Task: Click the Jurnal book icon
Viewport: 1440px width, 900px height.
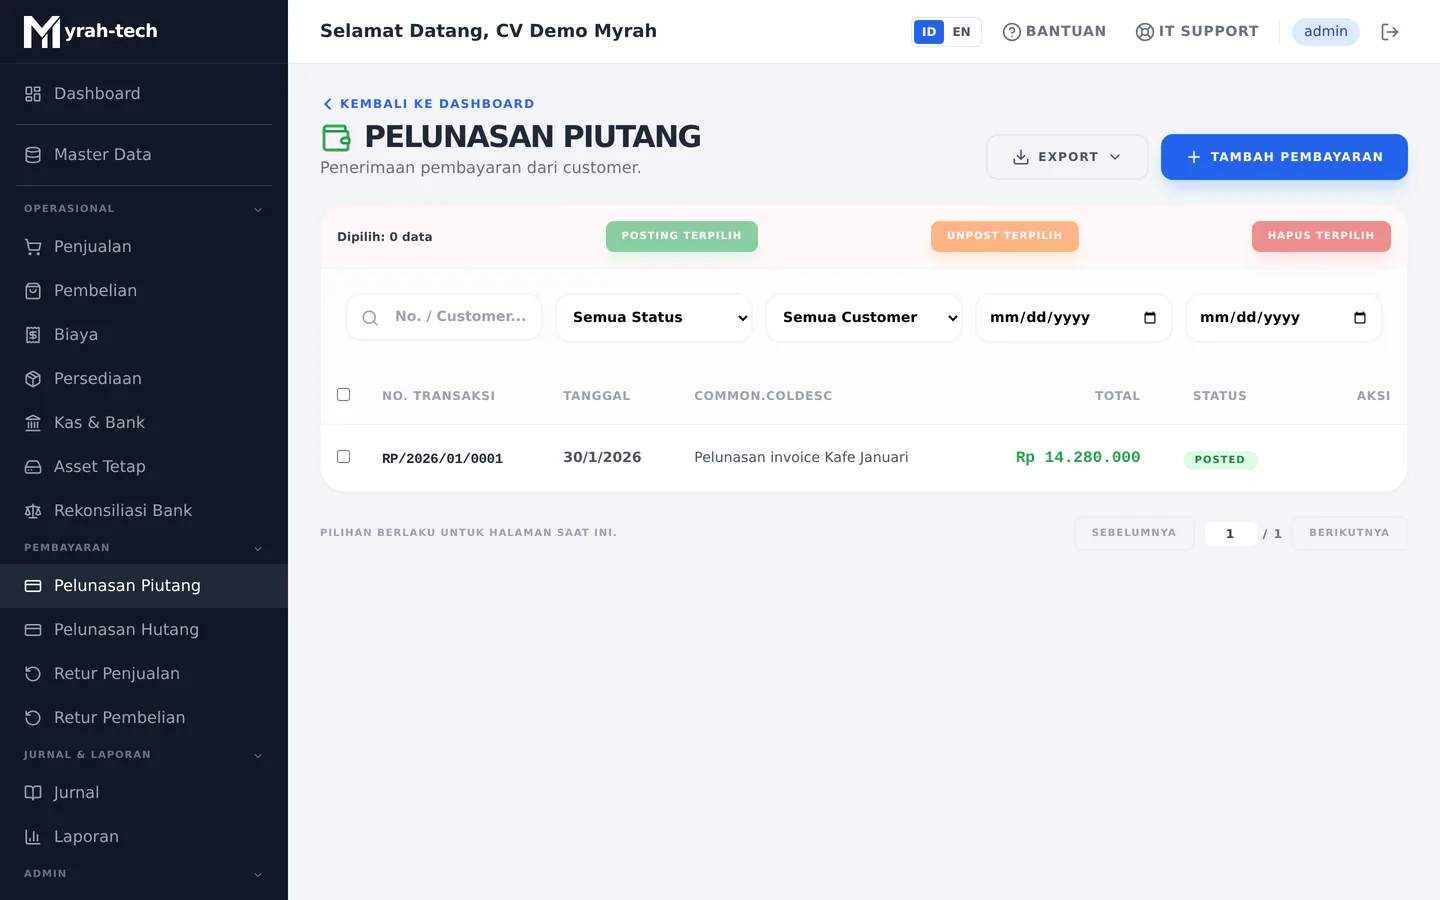Action: click(x=33, y=793)
